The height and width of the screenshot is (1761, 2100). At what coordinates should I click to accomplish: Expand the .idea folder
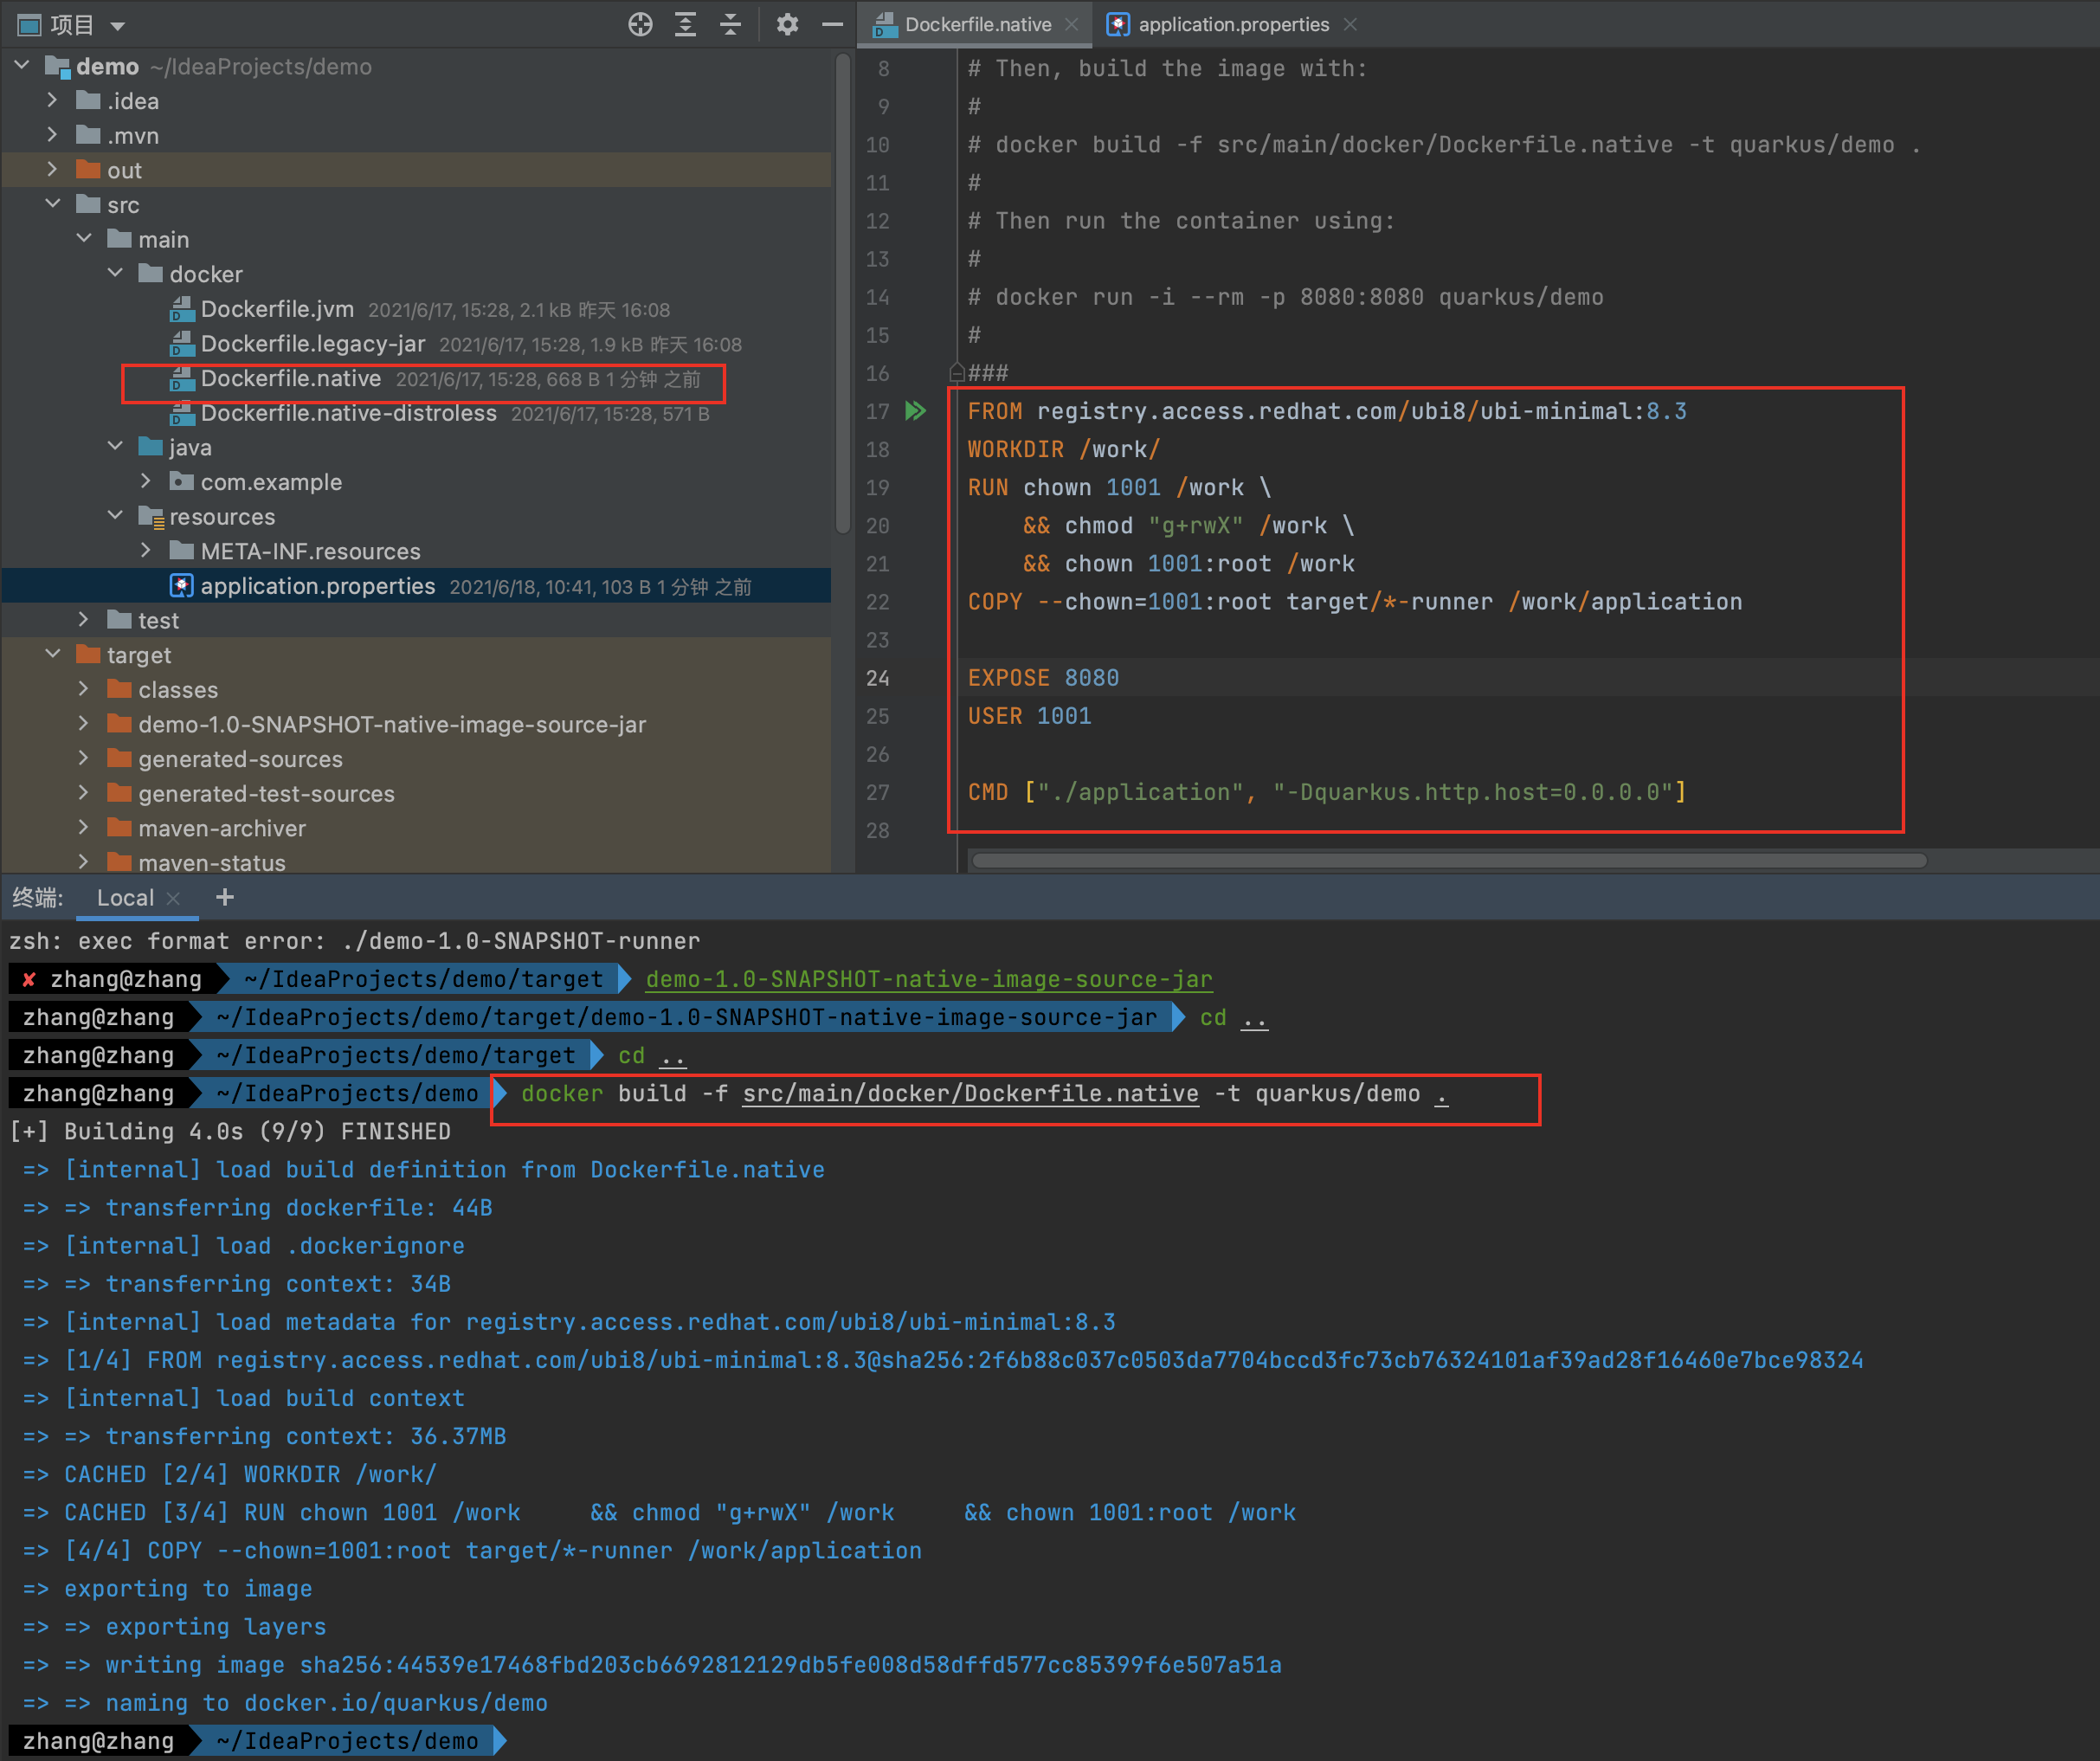tap(52, 100)
